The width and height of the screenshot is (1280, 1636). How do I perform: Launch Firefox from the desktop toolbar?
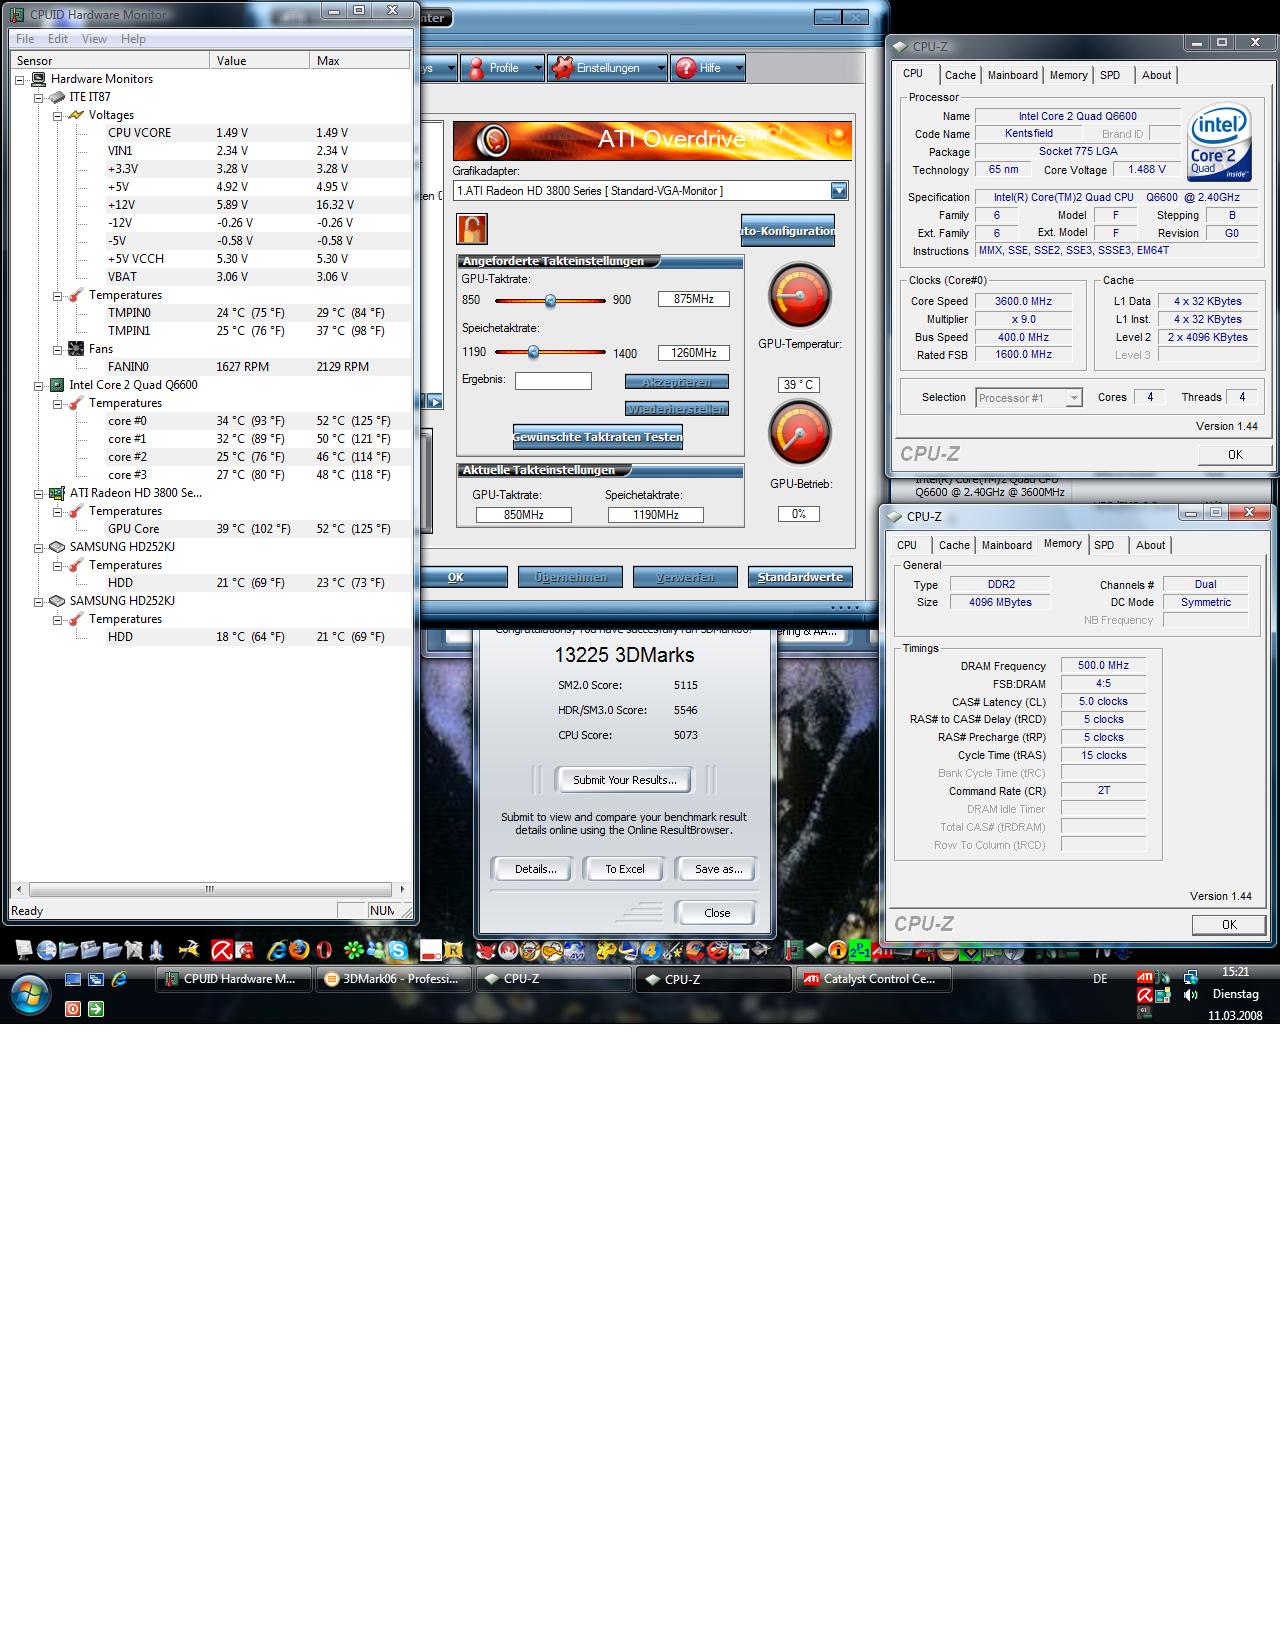coord(298,950)
